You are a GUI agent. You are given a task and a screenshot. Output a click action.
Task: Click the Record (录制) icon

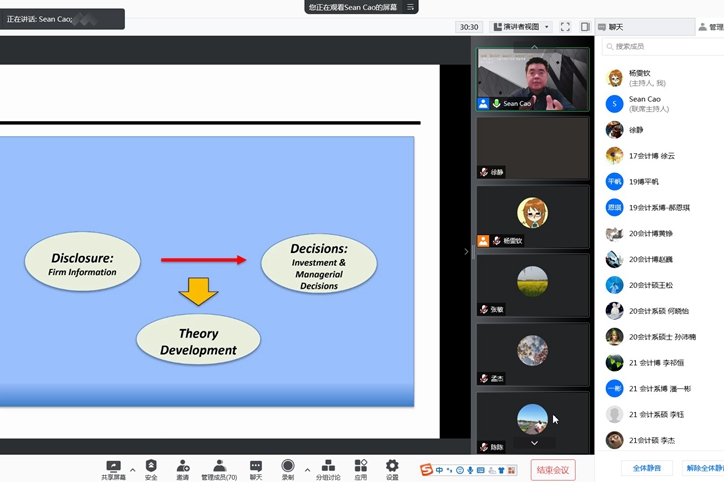click(288, 467)
